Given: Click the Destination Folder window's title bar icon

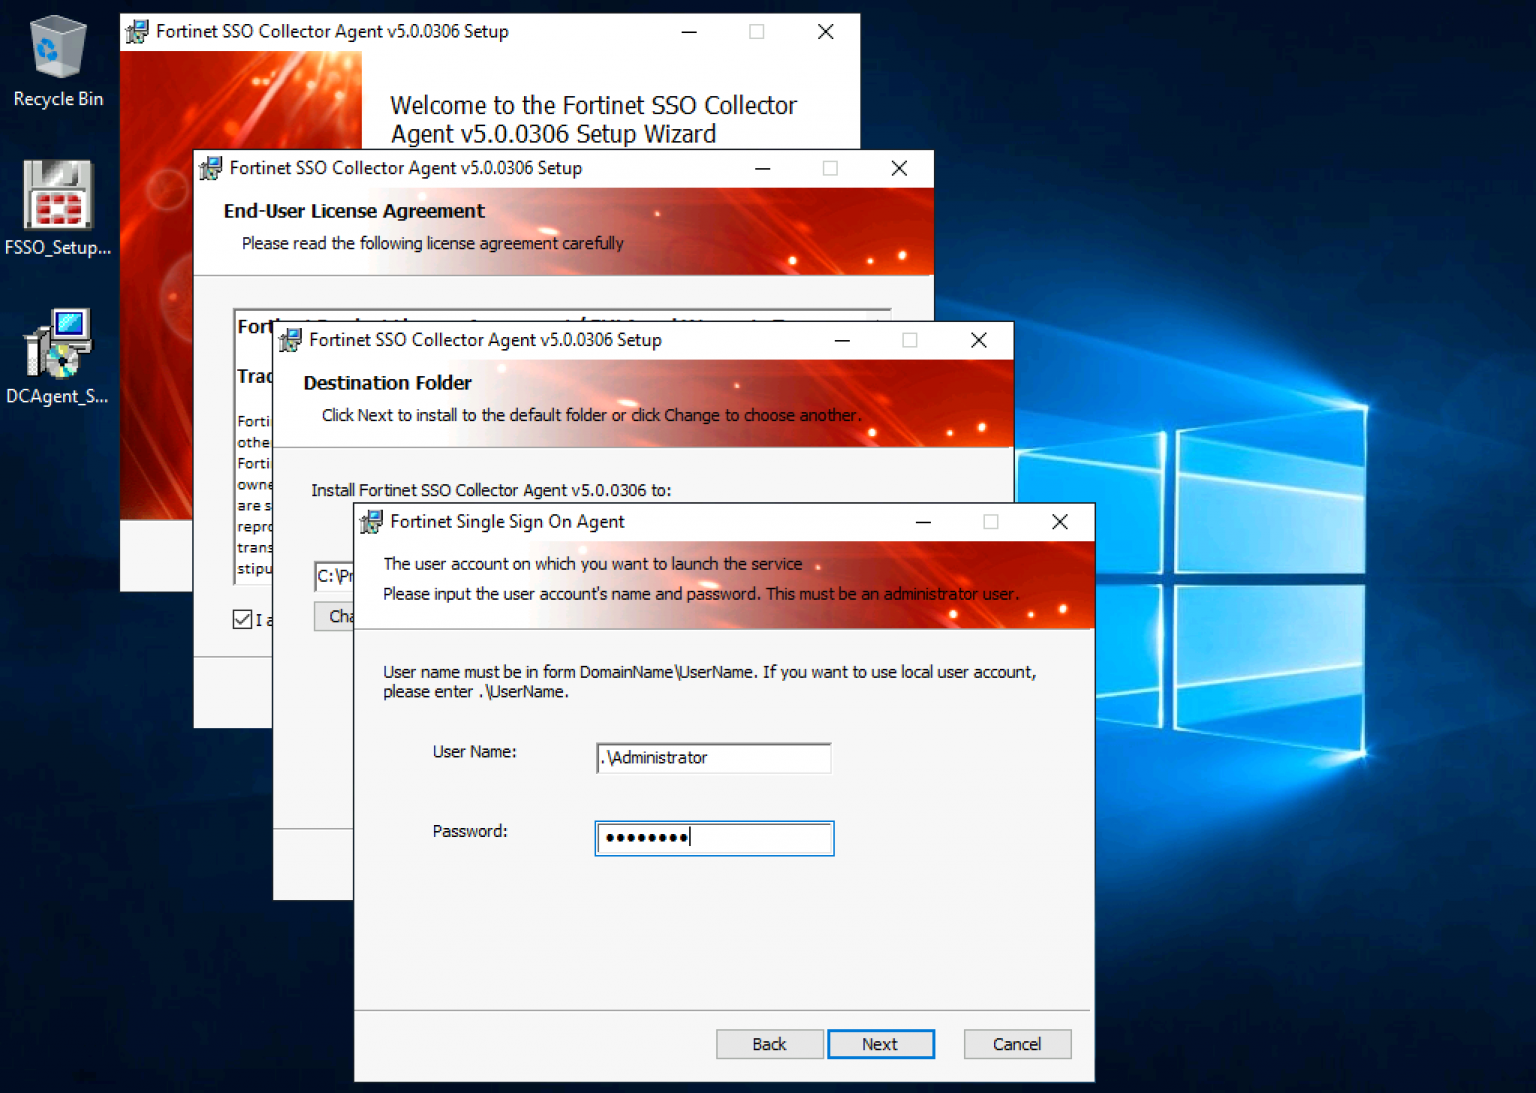Looking at the screenshot, I should pos(290,340).
